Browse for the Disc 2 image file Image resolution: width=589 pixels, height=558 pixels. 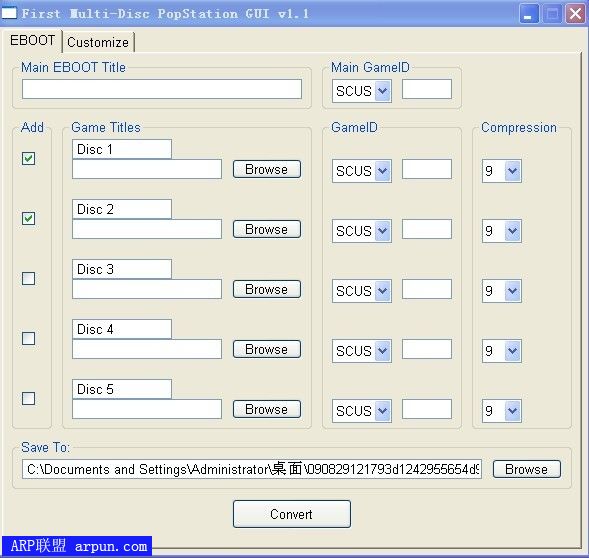coord(267,229)
